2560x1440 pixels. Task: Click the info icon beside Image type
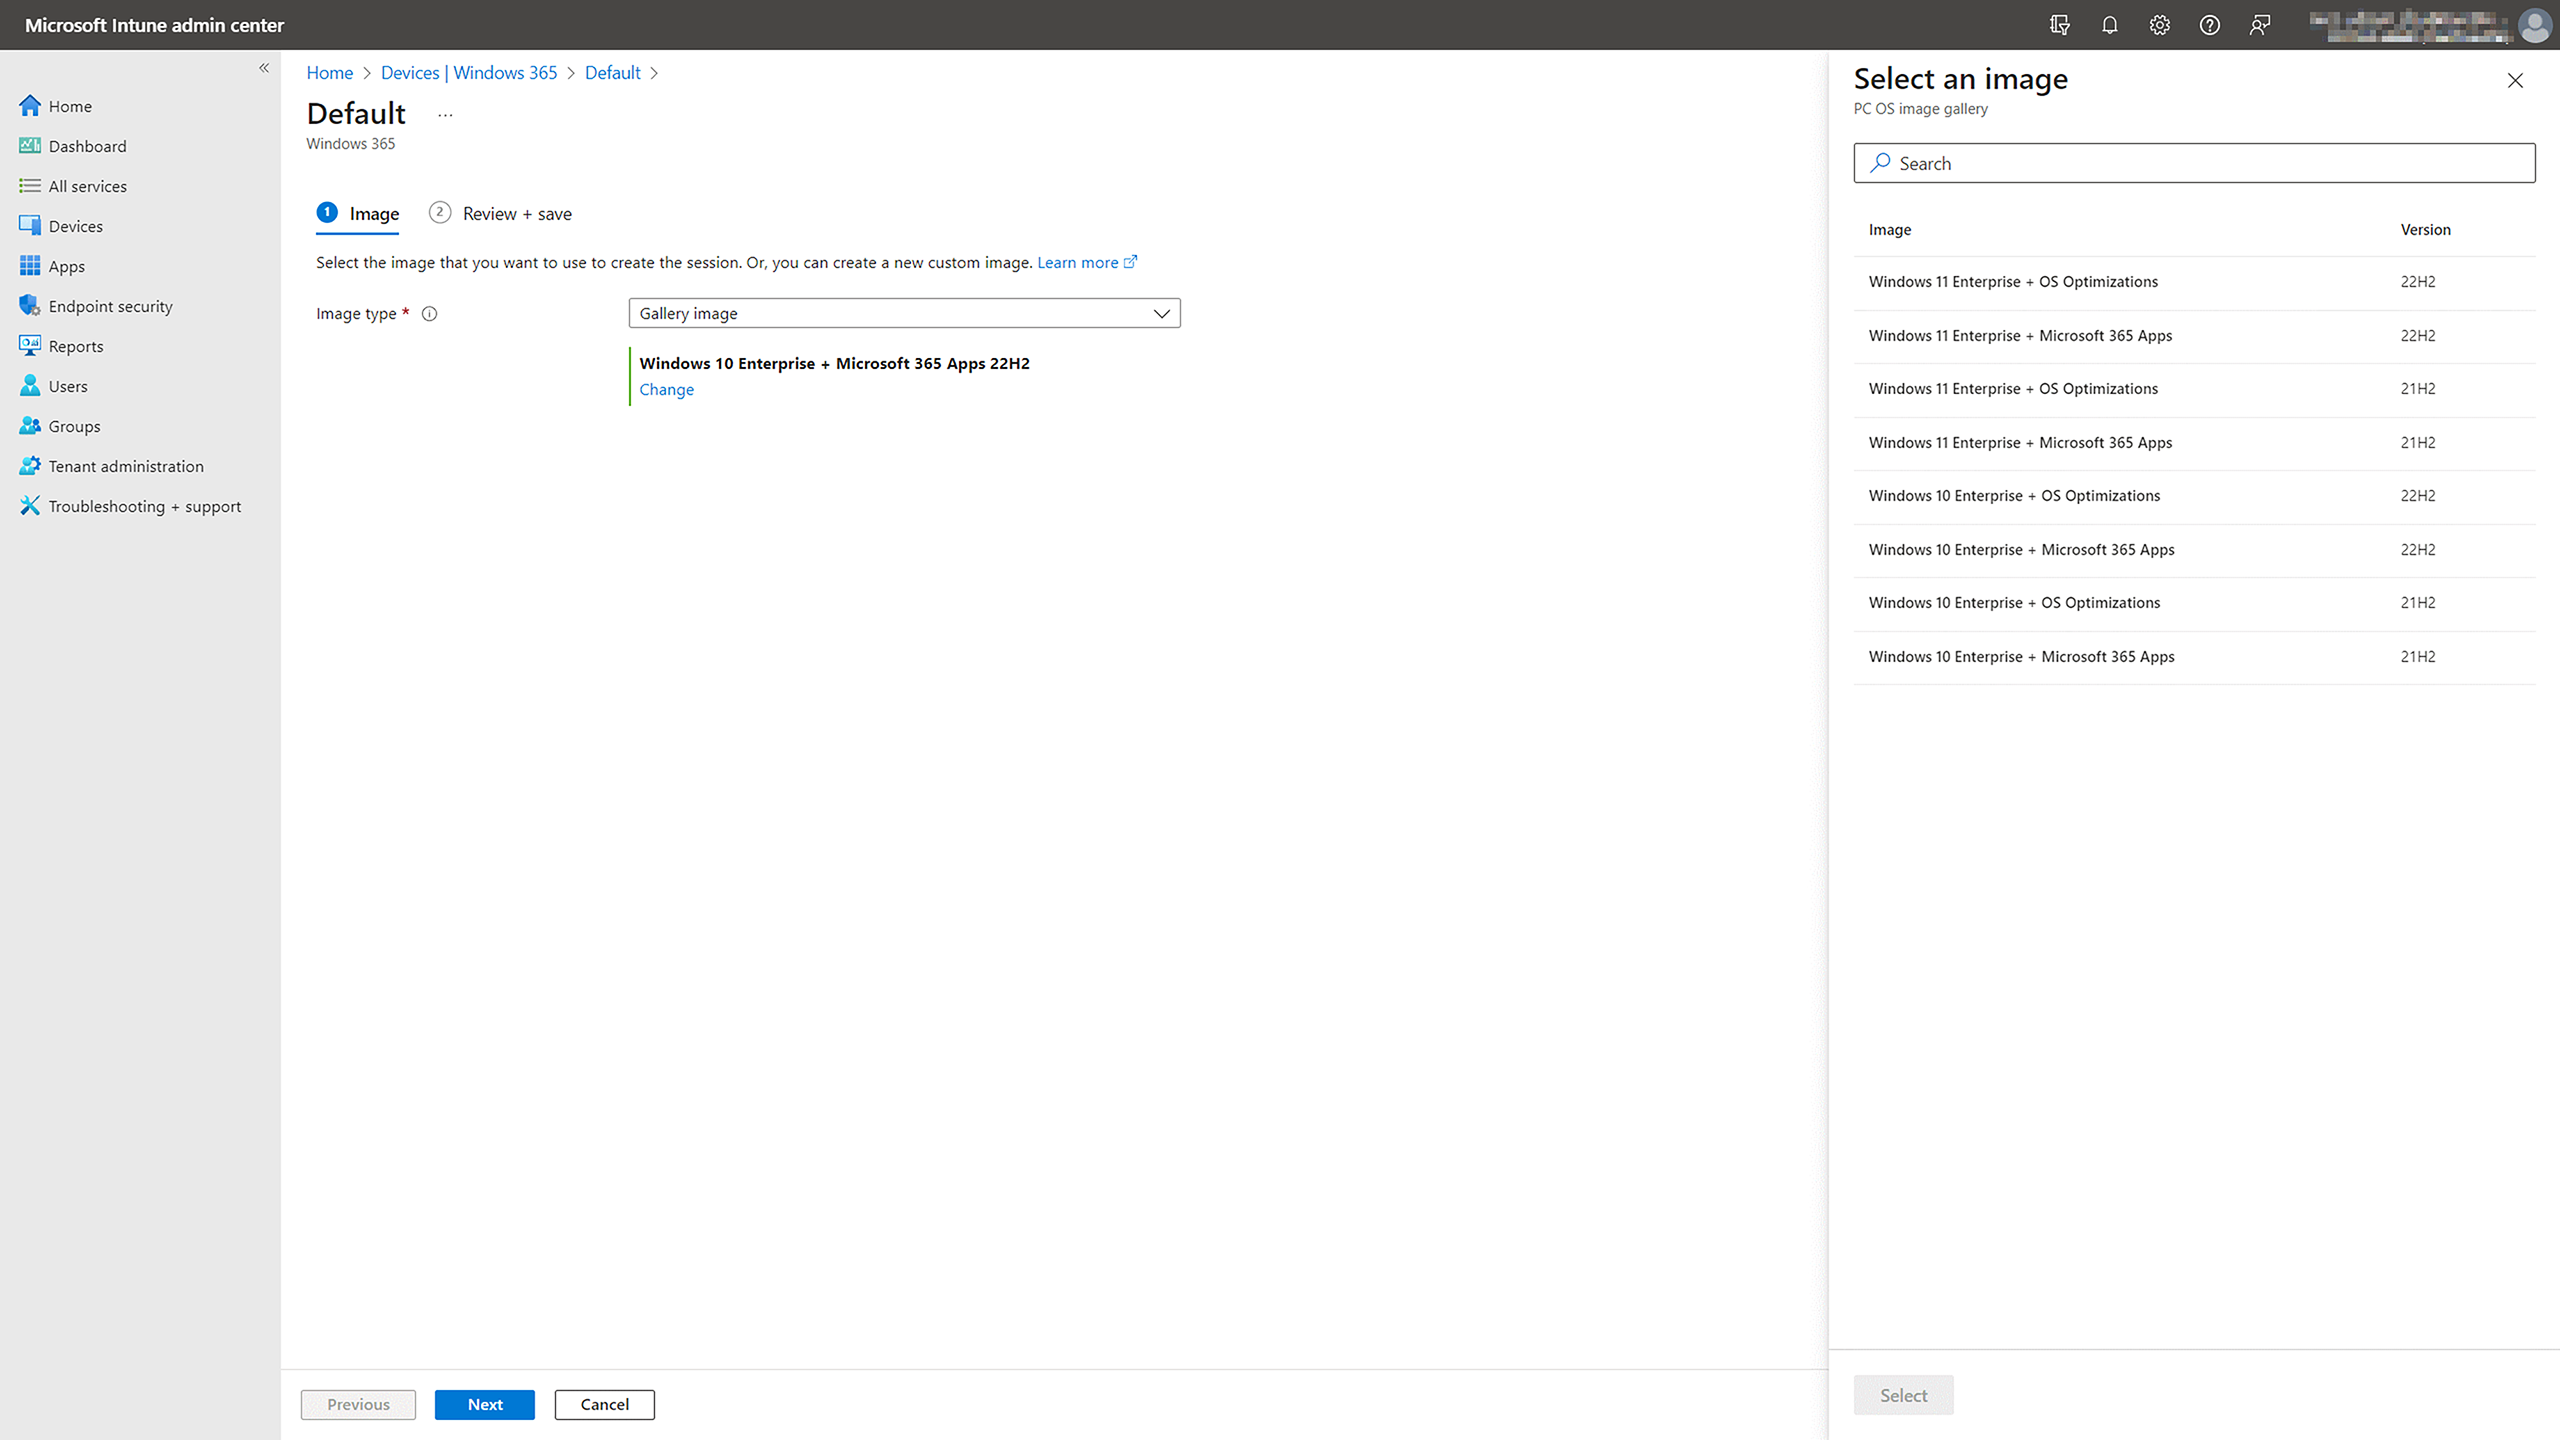[429, 313]
